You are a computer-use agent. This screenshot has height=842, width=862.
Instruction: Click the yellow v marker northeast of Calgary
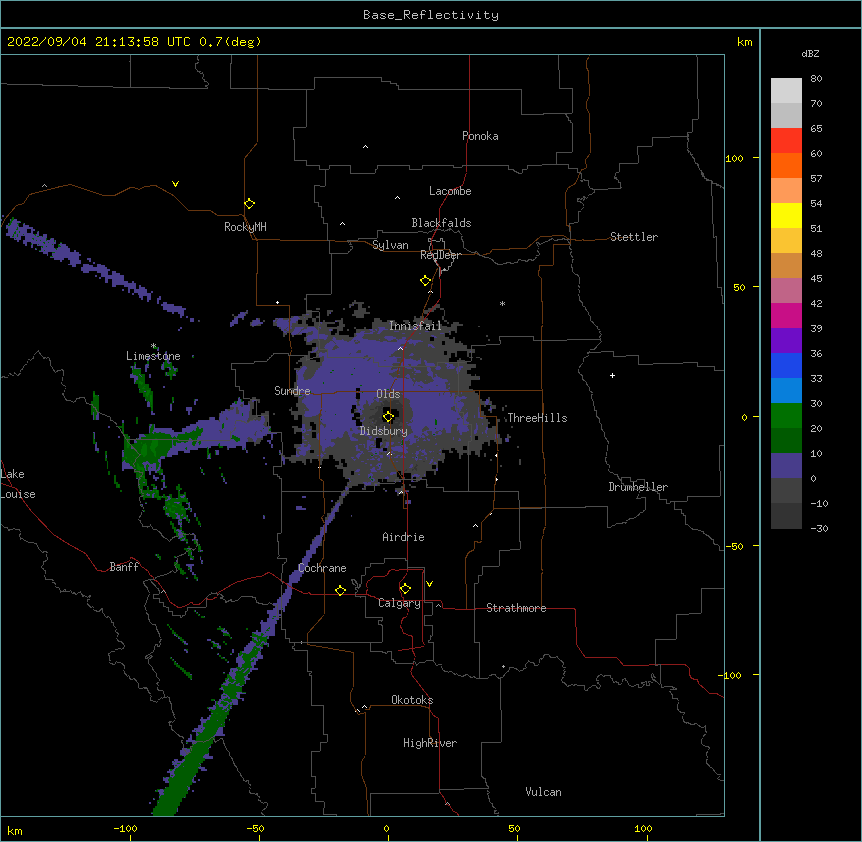pyautogui.click(x=429, y=584)
